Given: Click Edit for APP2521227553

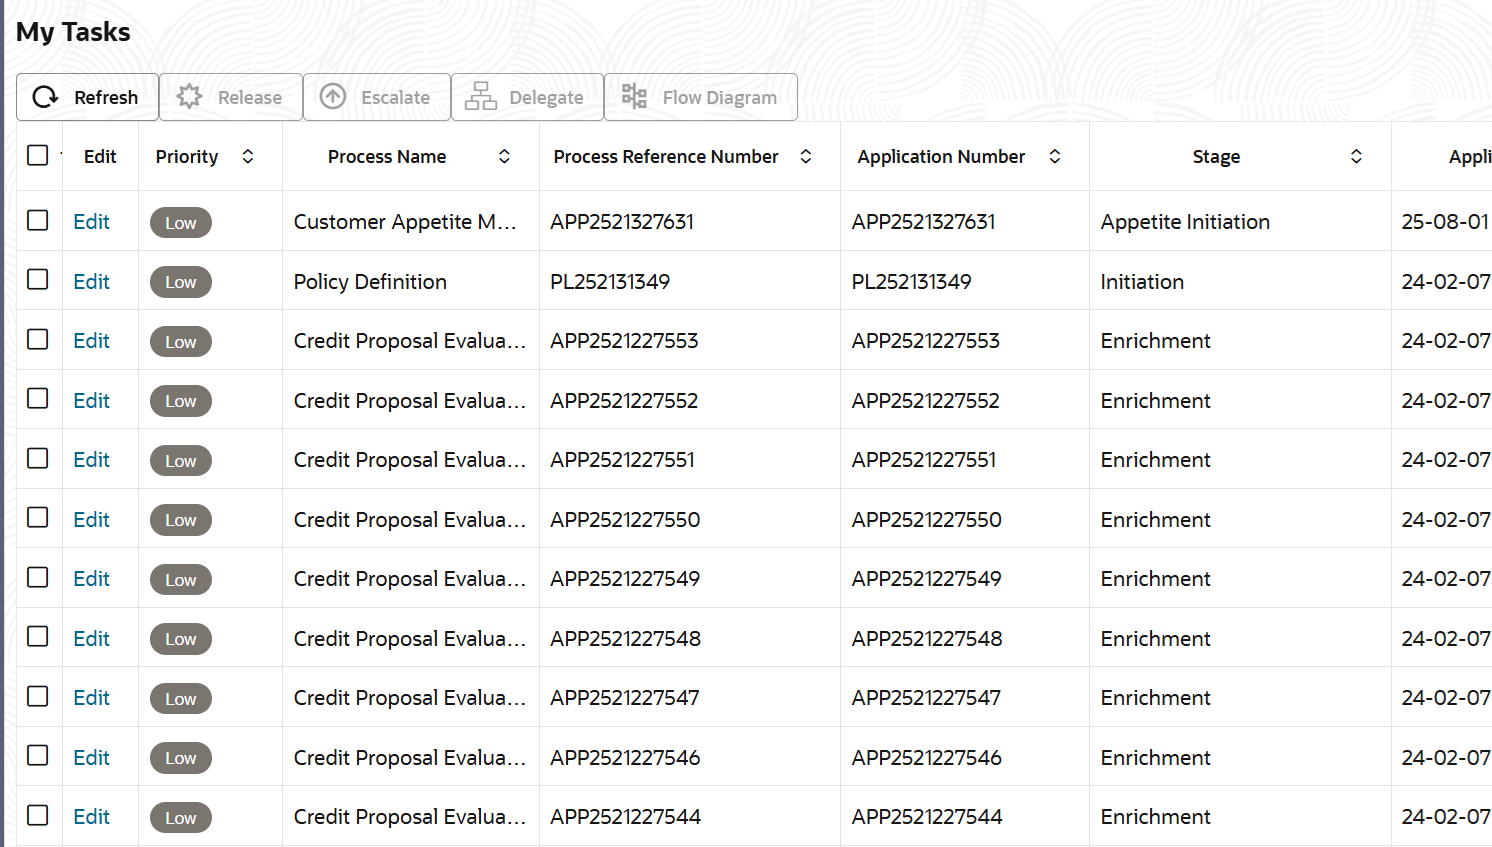Looking at the screenshot, I should coord(91,341).
